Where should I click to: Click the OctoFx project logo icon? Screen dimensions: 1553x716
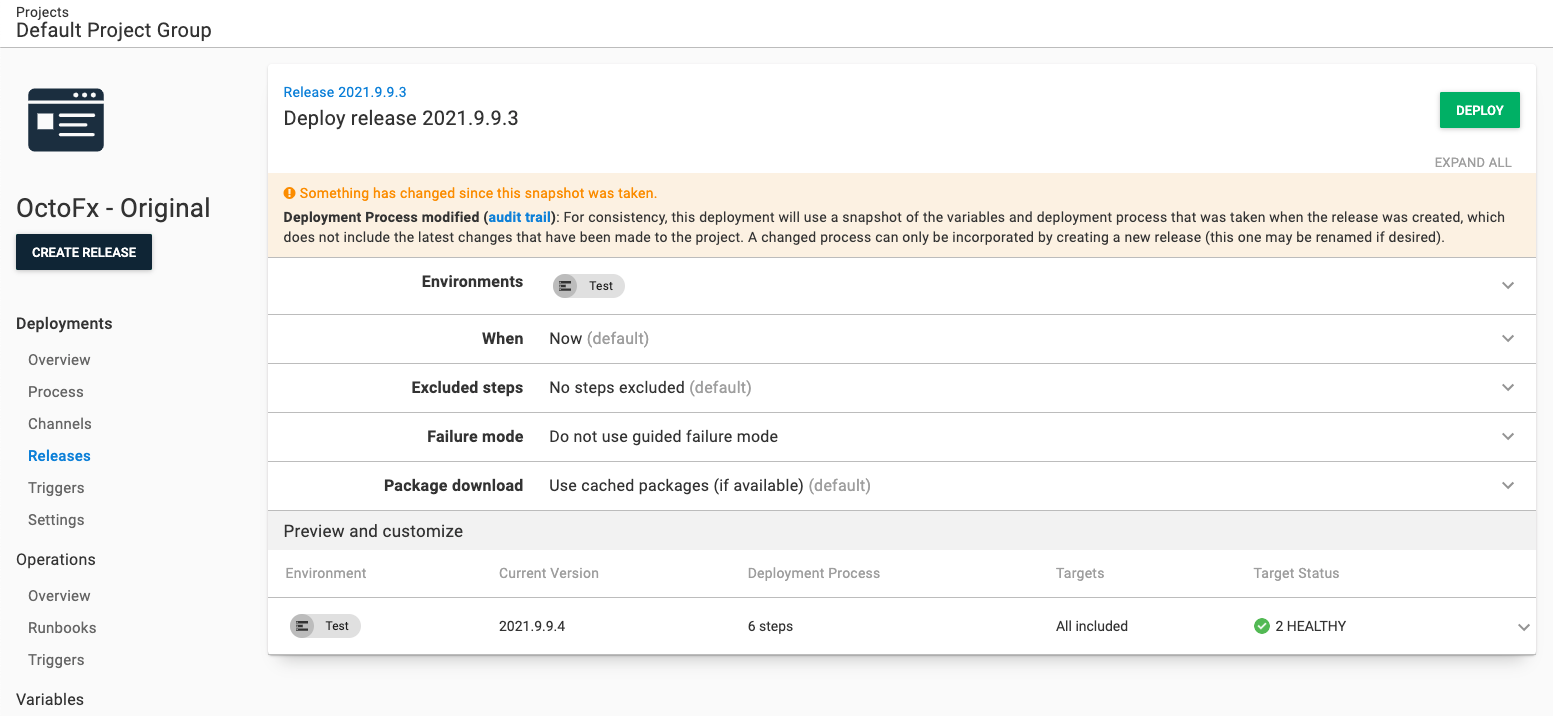pos(65,119)
